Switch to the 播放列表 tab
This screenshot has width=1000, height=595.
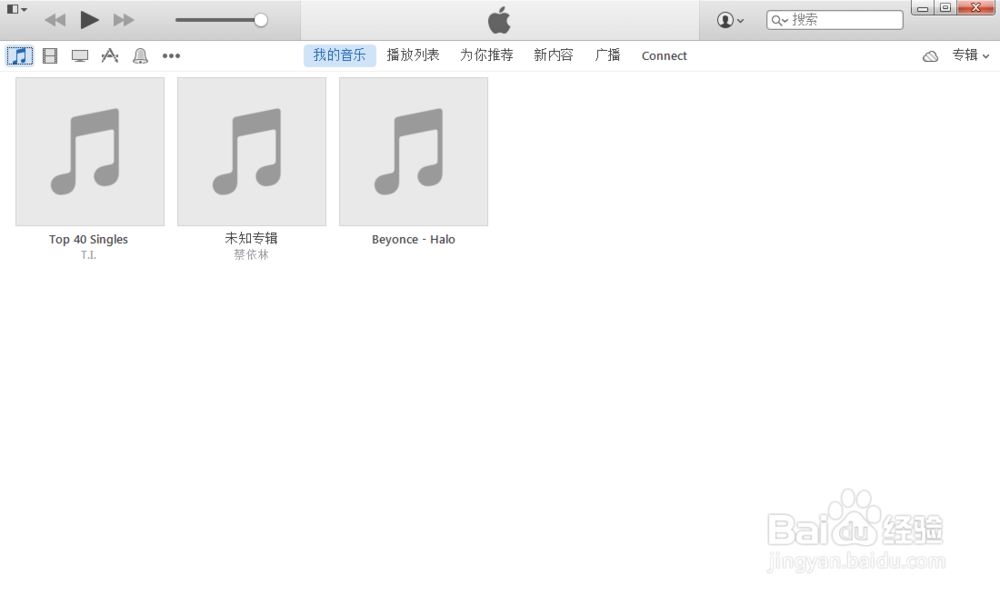coord(413,55)
